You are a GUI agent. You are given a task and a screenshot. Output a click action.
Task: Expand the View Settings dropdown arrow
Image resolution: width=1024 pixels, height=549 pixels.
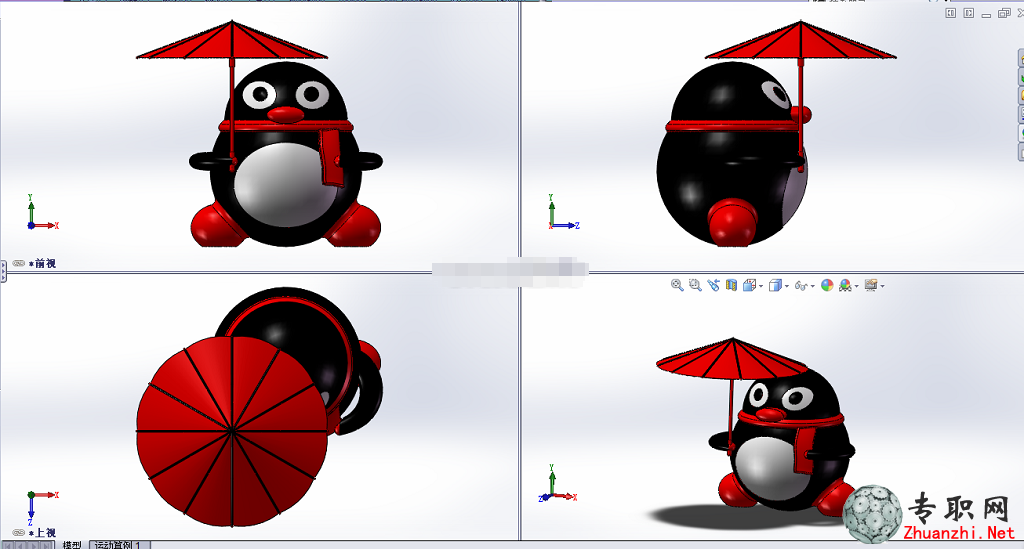[882, 286]
